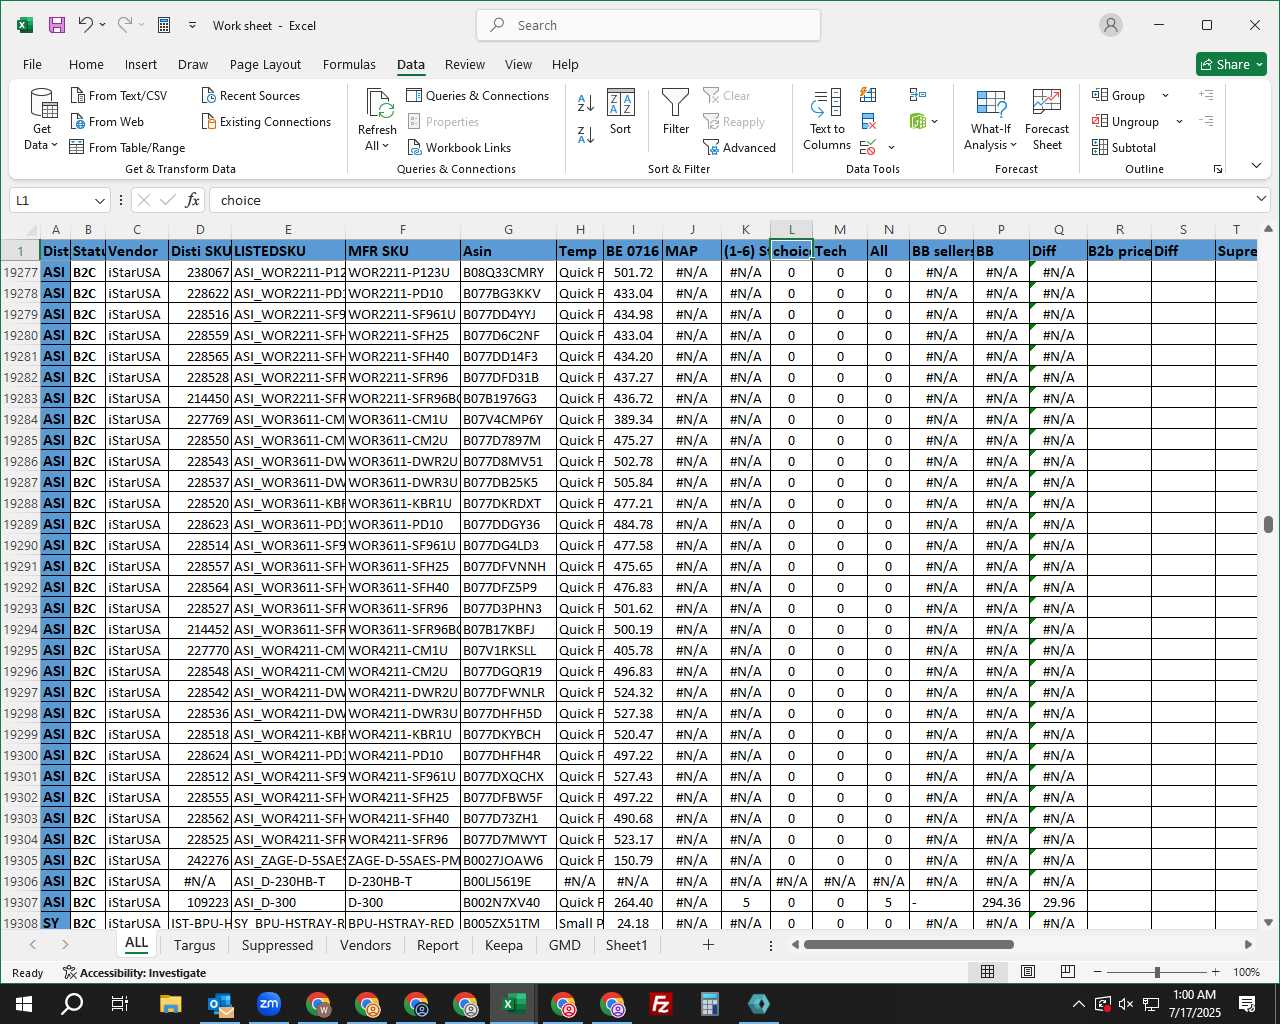
Task: Open the Name Box dropdown
Action: point(99,200)
